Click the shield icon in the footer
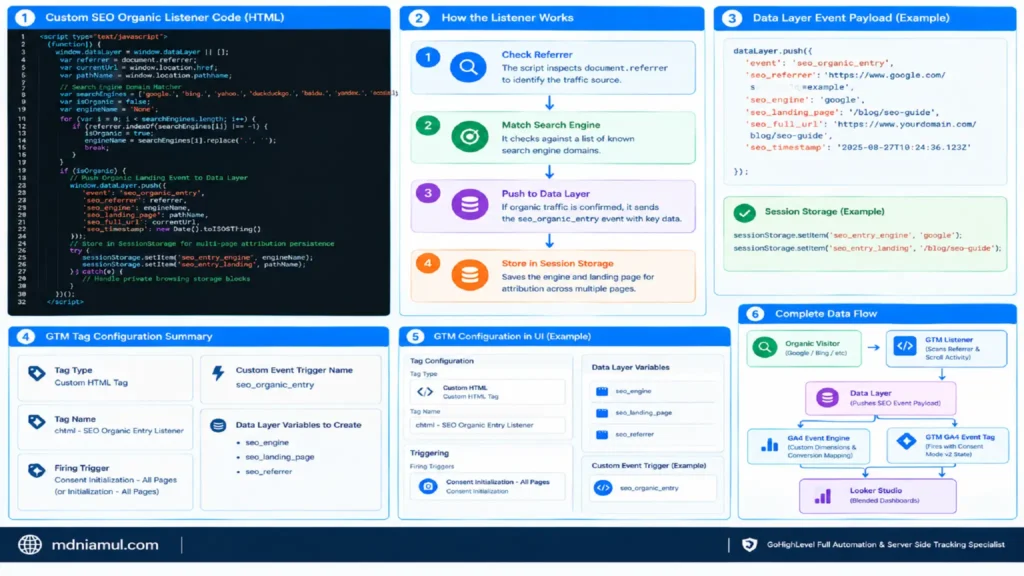The height and width of the screenshot is (576, 1024). click(750, 545)
